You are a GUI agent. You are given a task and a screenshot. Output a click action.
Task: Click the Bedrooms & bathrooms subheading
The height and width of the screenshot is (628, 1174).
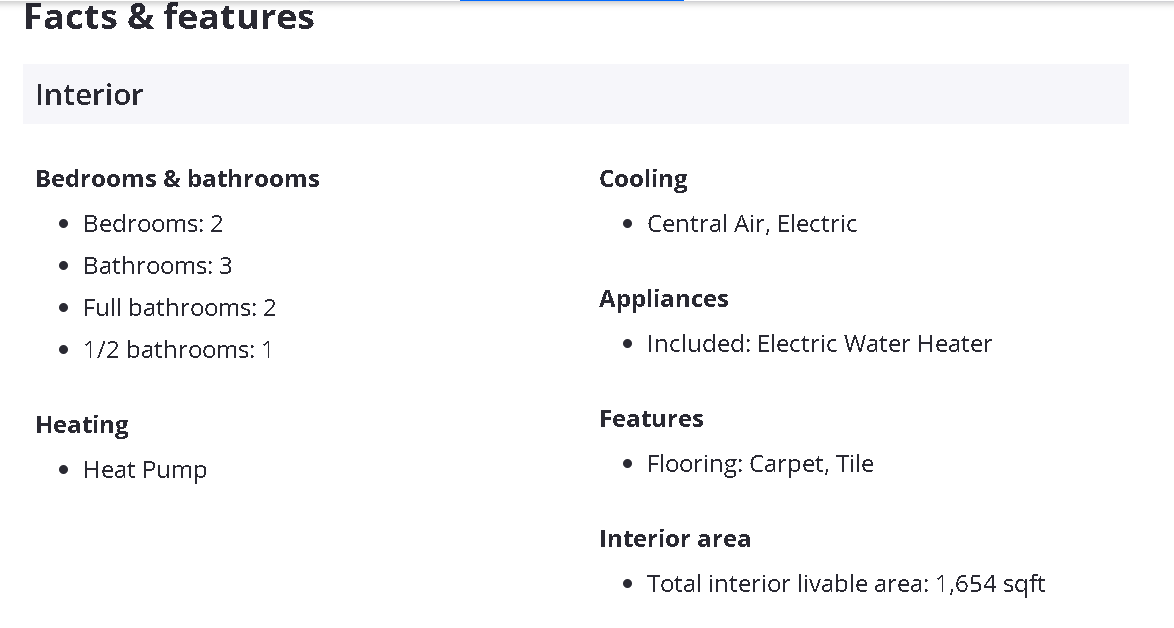coord(177,179)
